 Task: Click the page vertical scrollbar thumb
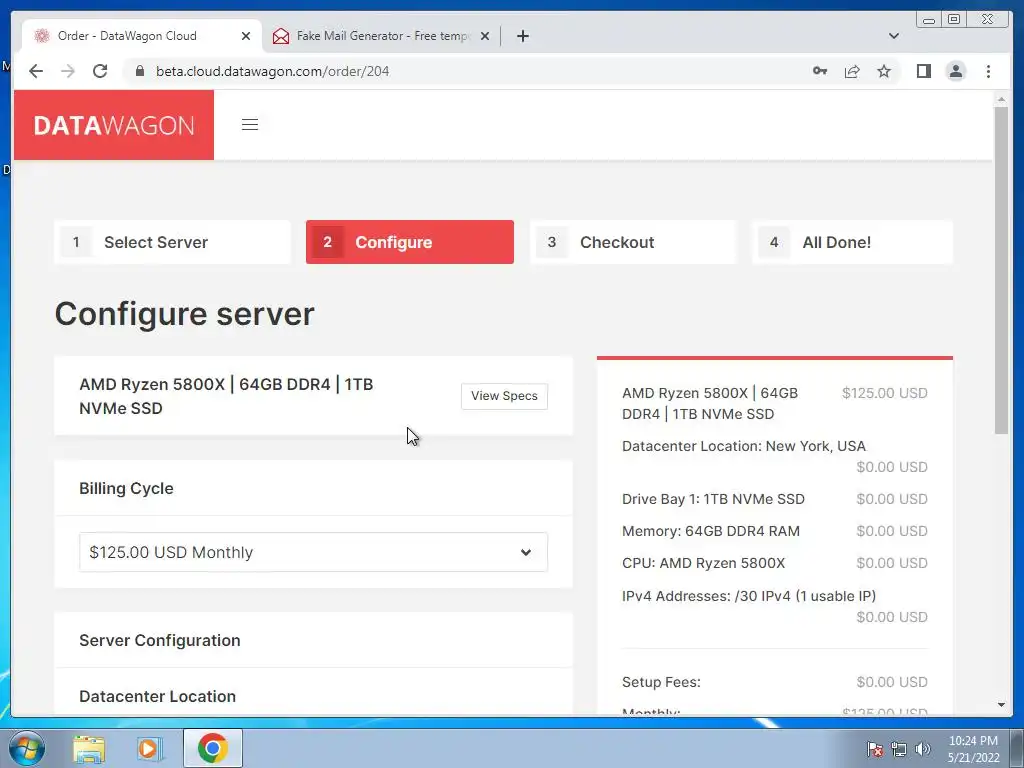[1001, 269]
